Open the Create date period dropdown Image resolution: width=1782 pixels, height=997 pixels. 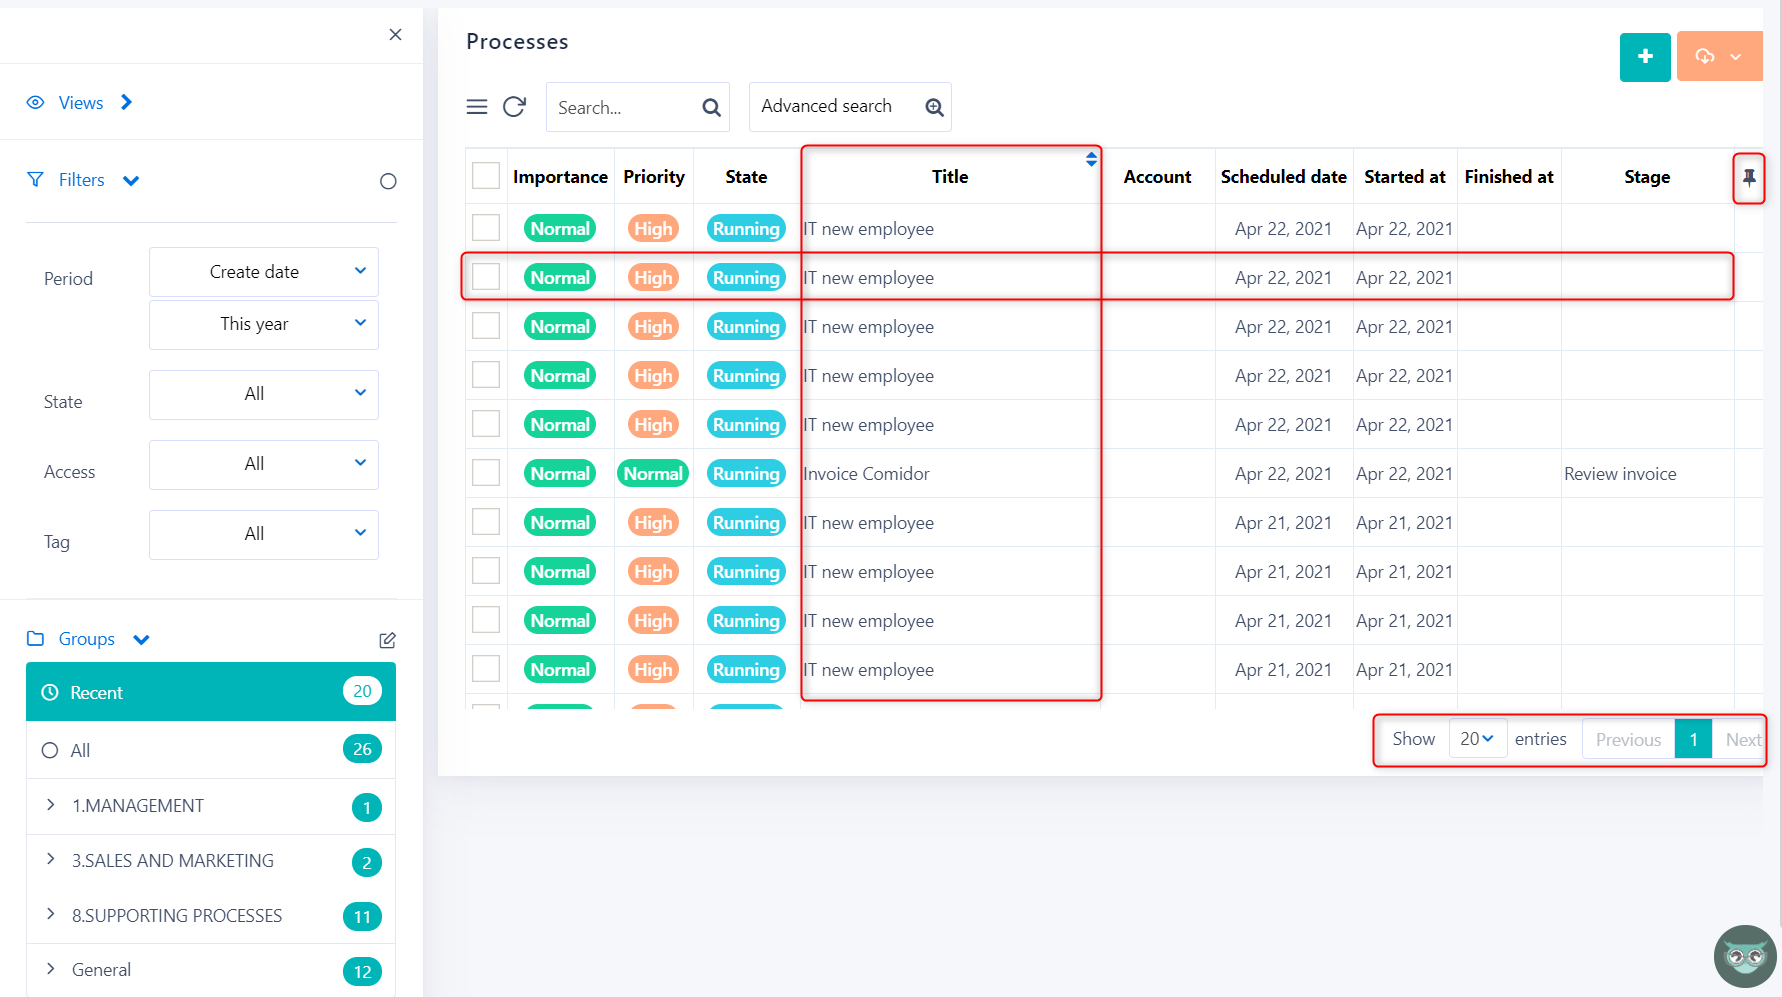[264, 272]
